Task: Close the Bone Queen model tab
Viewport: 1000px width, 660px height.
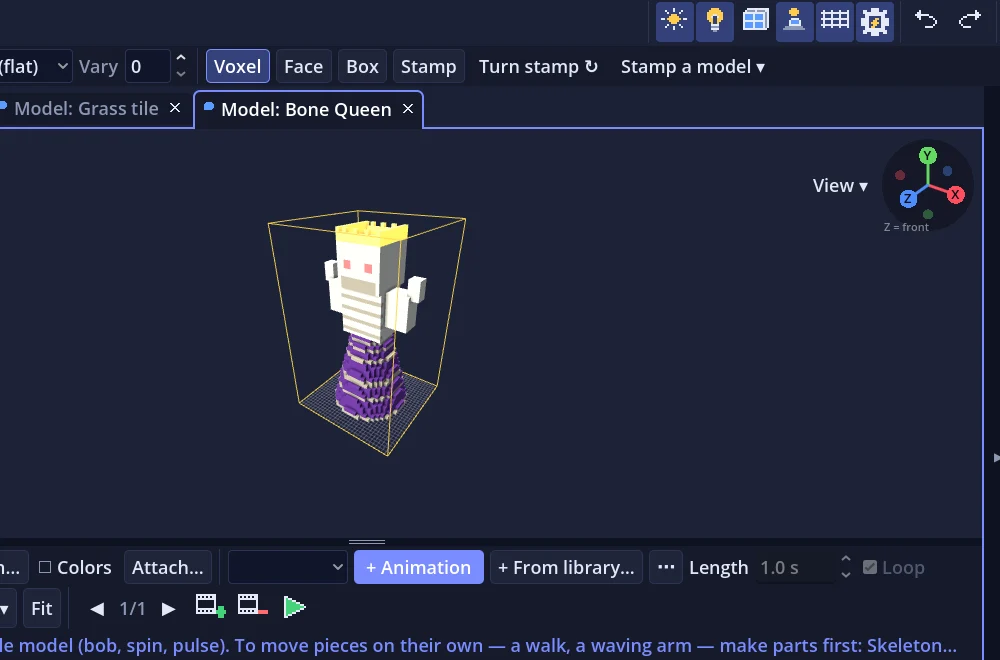Action: point(408,109)
